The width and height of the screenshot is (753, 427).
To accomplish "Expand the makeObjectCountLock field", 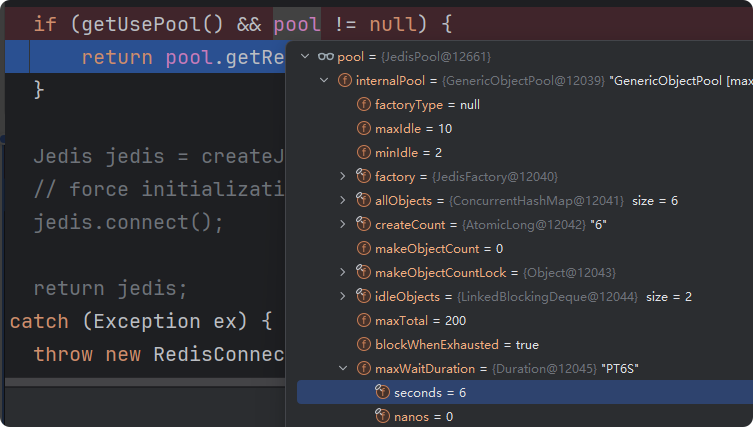I will 343,273.
